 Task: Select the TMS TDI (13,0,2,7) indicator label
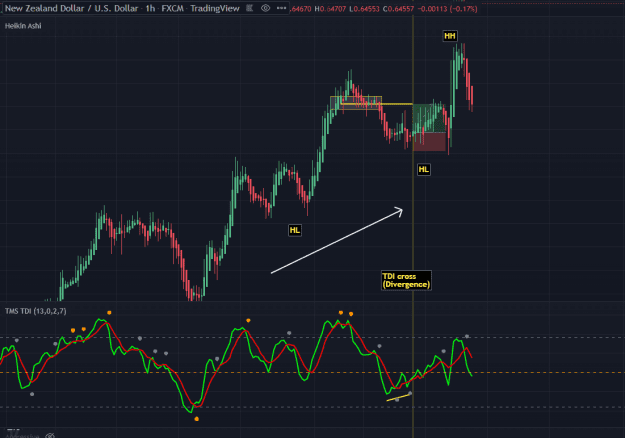click(36, 311)
